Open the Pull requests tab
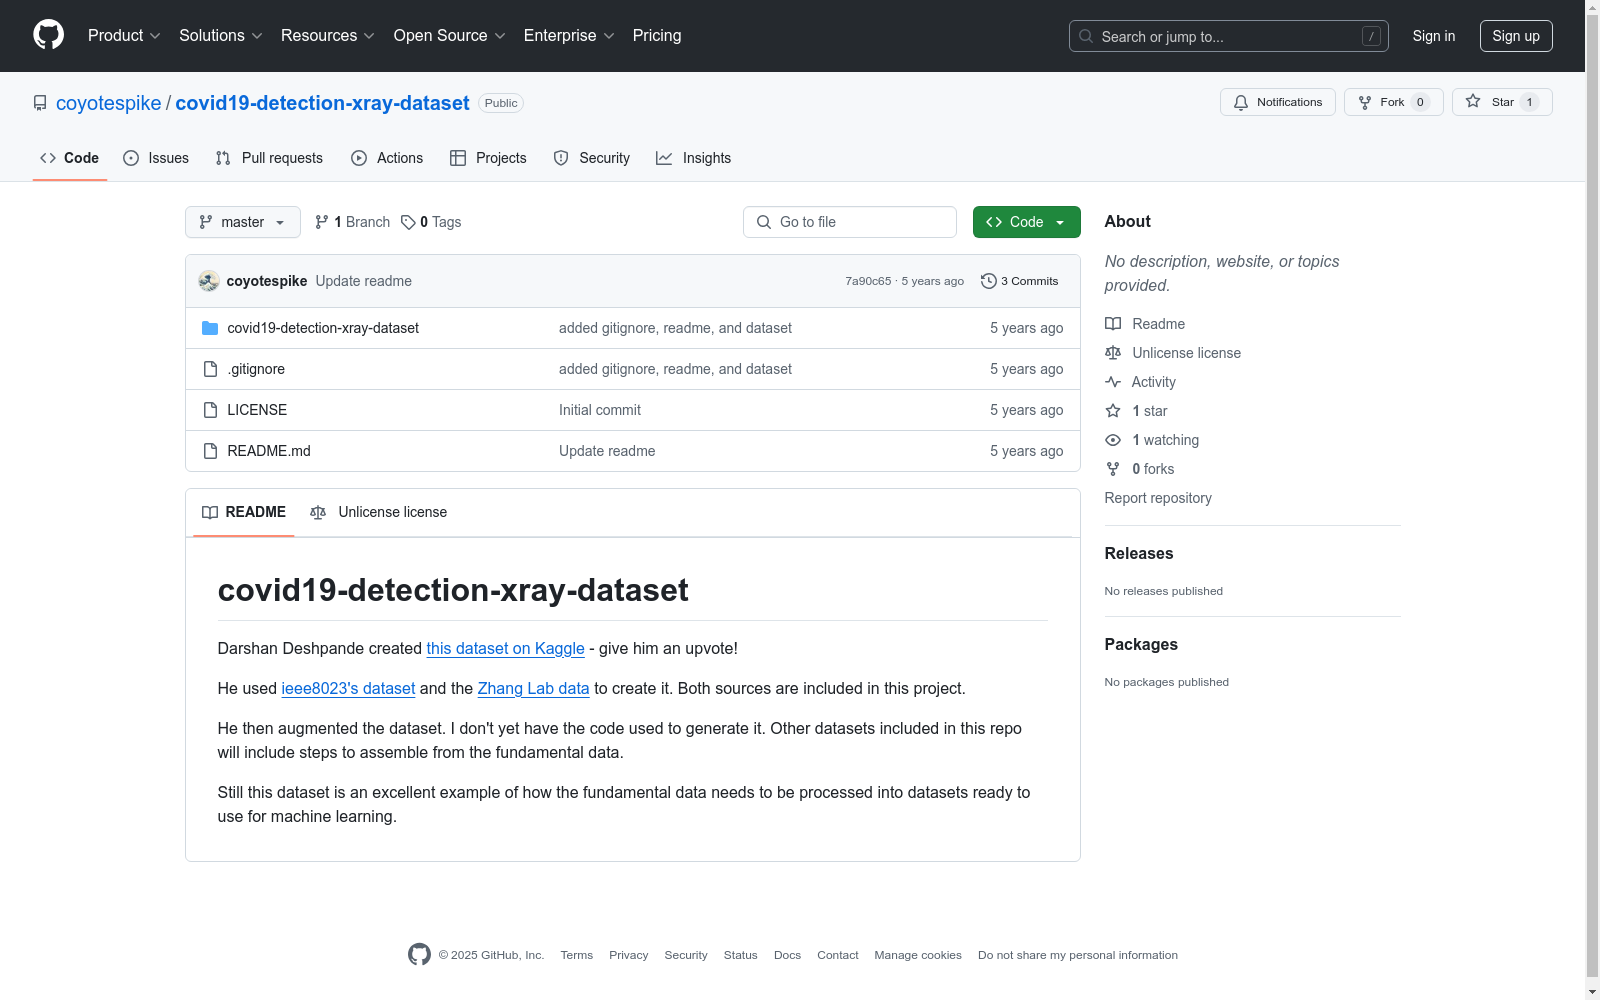Screen dimensions: 1600x1000 [x=269, y=158]
